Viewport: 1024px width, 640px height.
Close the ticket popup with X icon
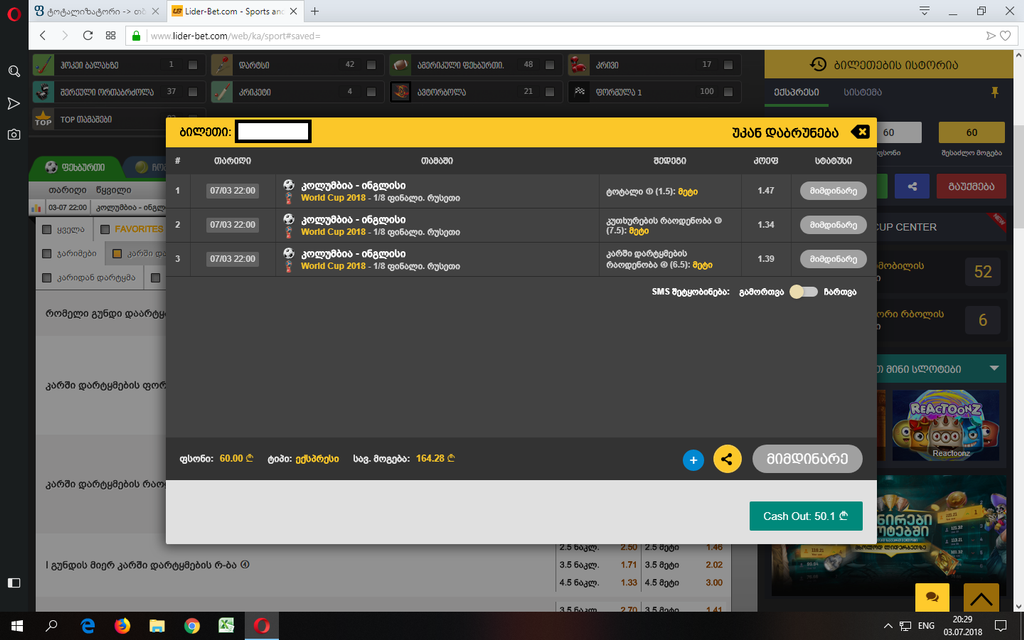(x=861, y=132)
